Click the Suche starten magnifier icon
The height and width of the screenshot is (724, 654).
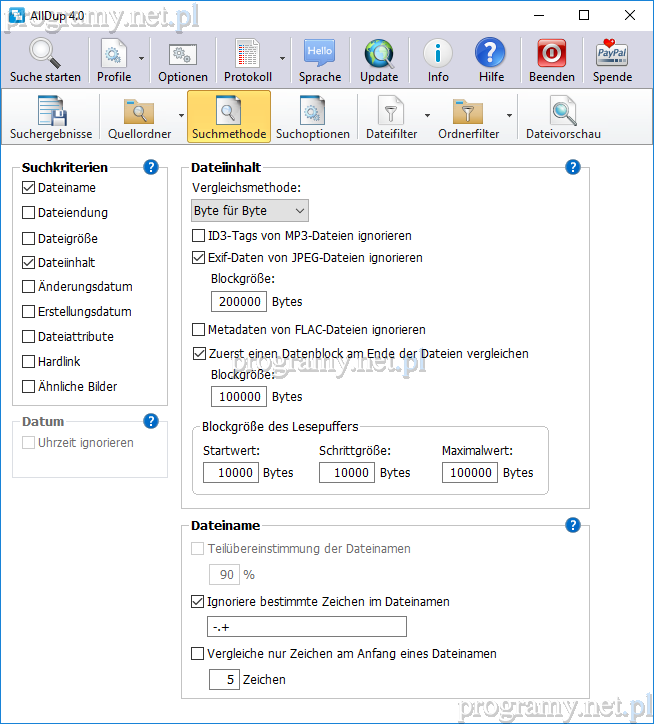coord(45,54)
